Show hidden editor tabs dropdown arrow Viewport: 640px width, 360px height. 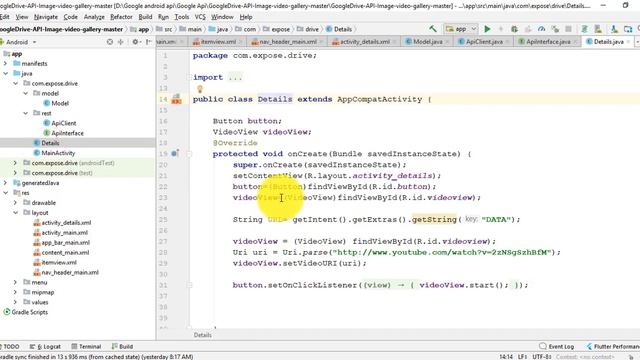click(637, 42)
